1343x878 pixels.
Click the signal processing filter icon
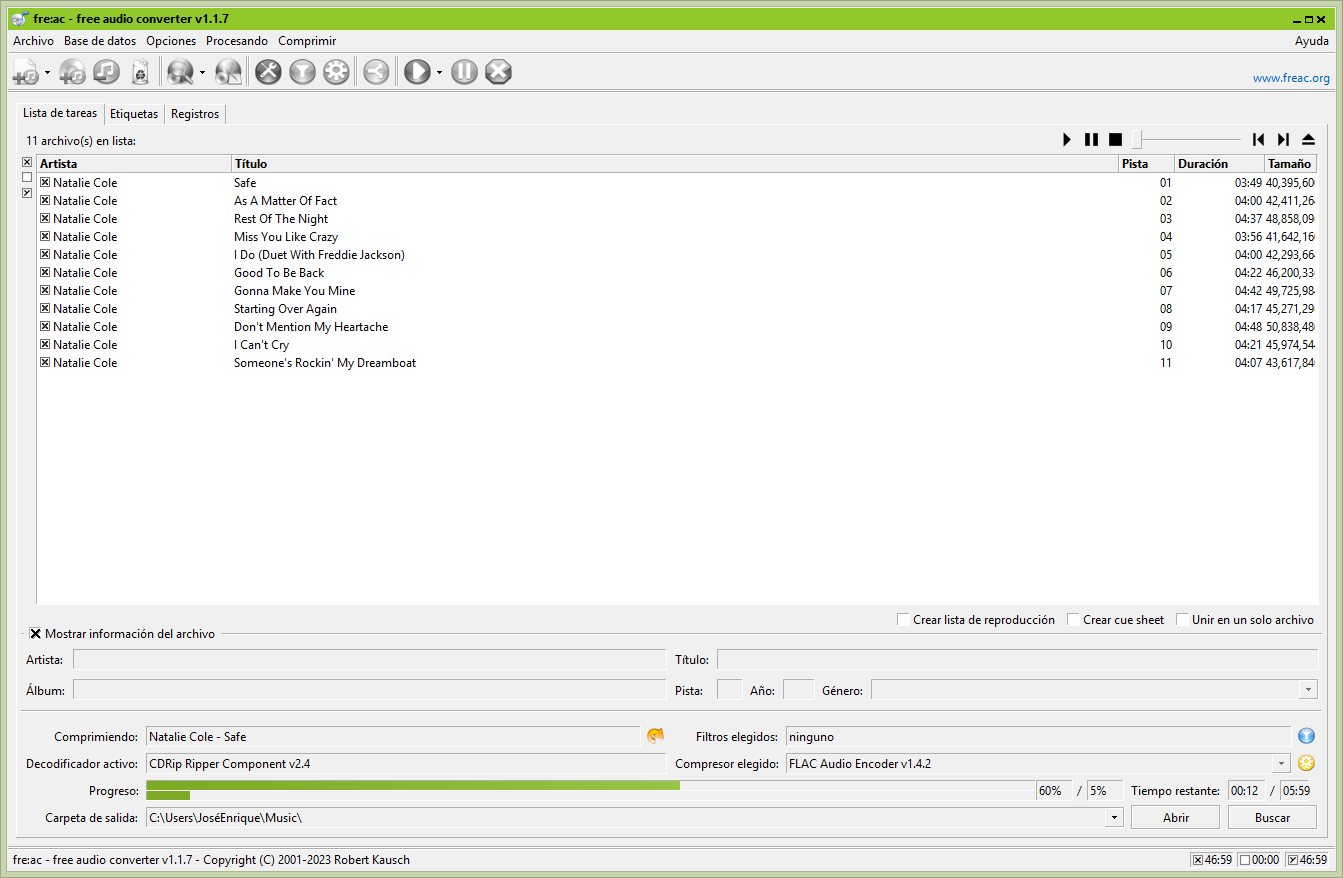(302, 72)
